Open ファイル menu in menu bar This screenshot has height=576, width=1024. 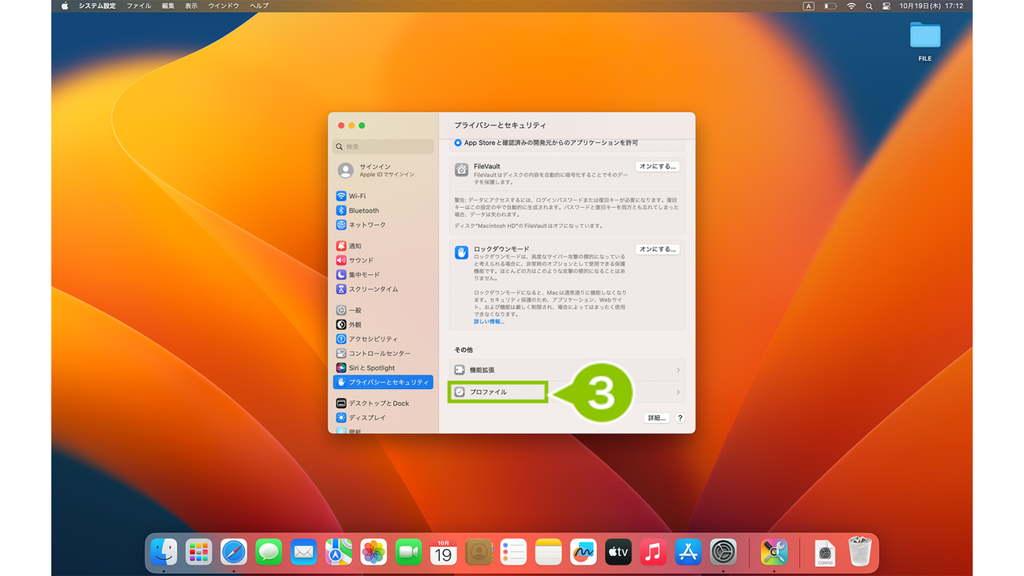click(138, 6)
